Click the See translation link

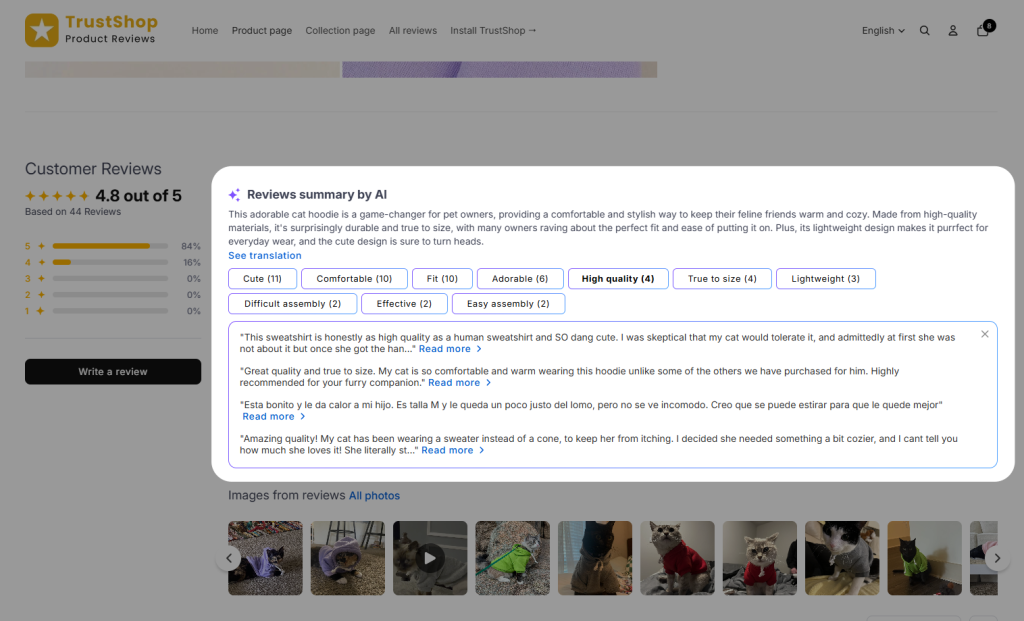click(x=264, y=256)
